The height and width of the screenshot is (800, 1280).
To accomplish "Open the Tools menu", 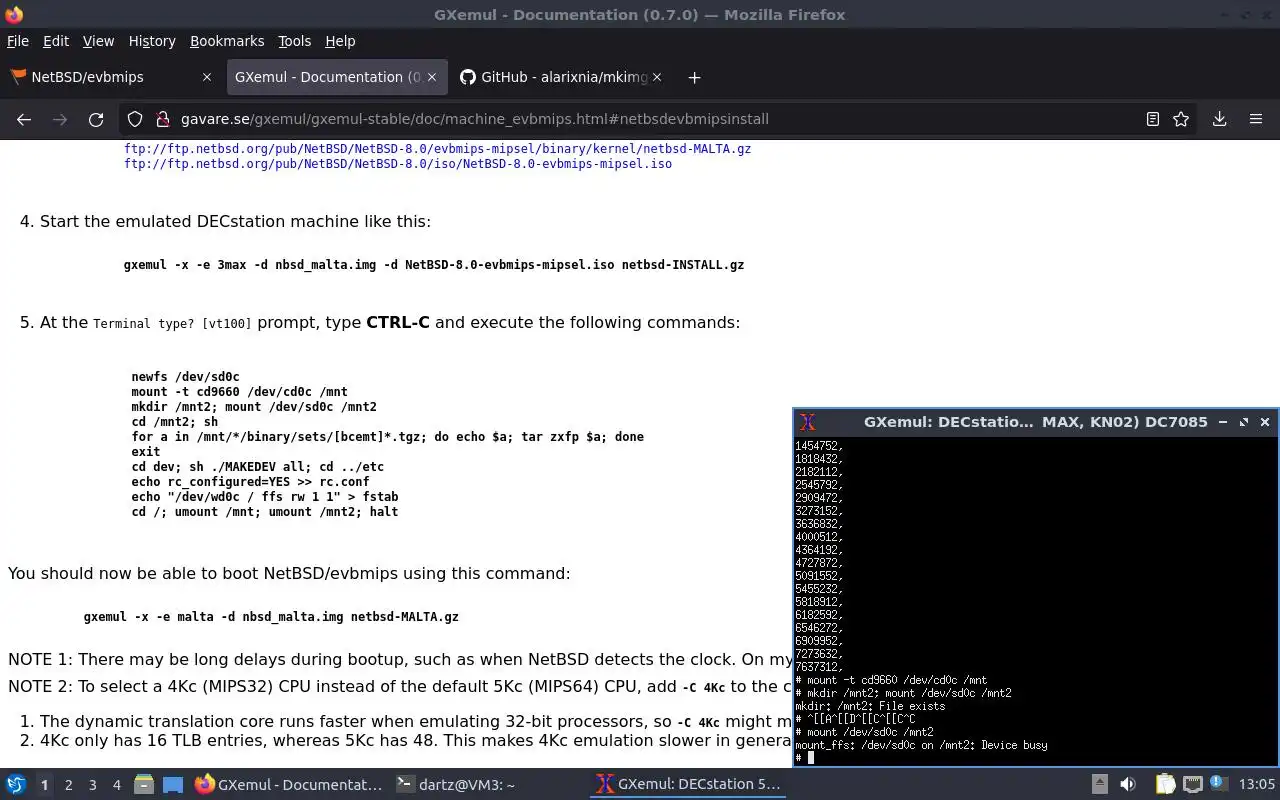I will (294, 41).
